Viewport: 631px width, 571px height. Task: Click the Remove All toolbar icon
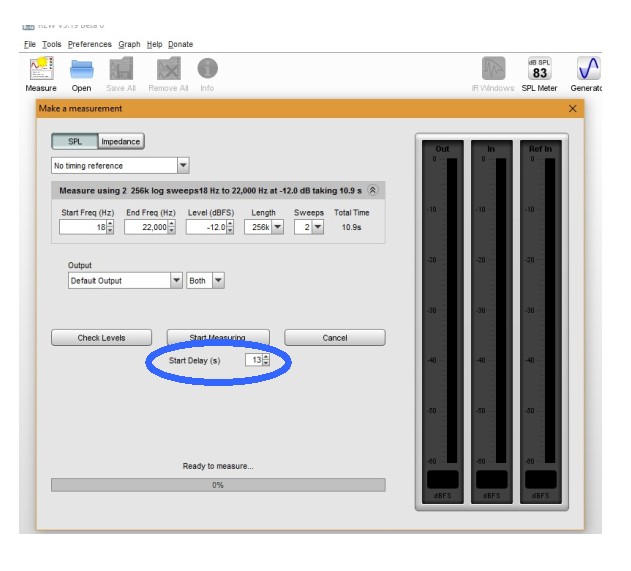[x=168, y=69]
